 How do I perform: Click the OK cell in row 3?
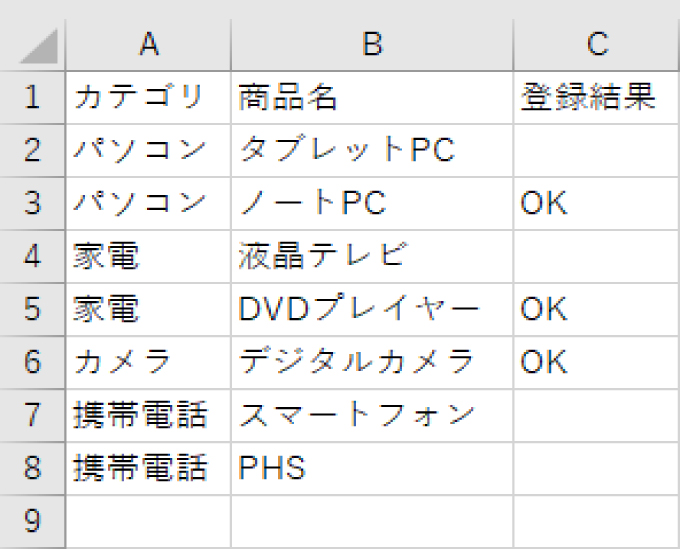coord(597,203)
